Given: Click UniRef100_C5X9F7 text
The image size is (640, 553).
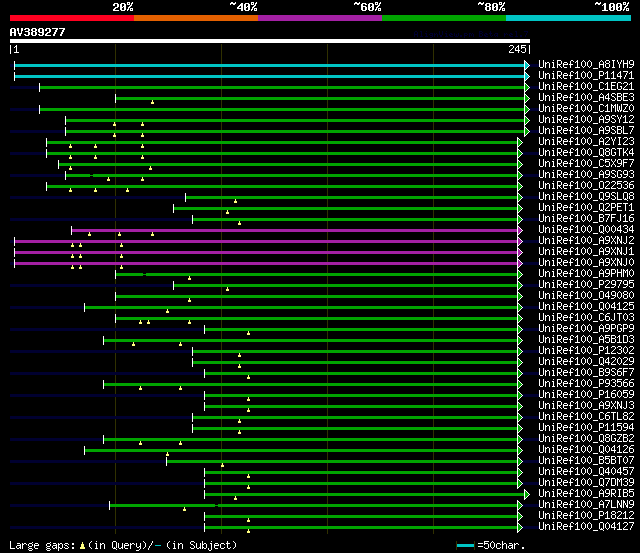Looking at the screenshot, I should point(586,164).
